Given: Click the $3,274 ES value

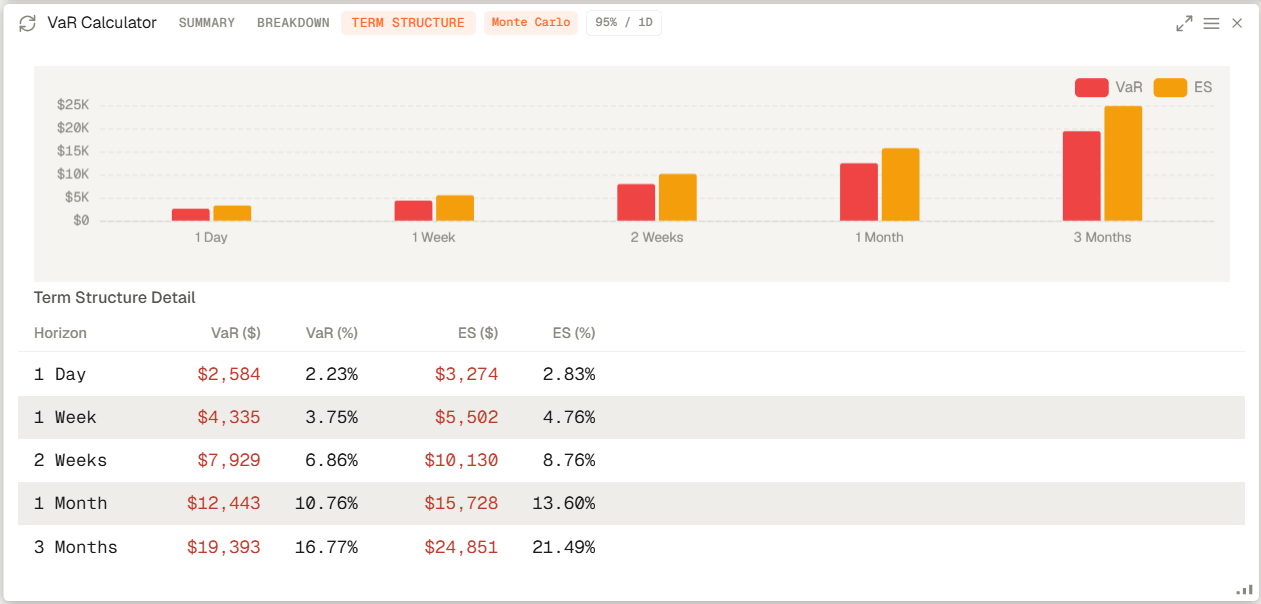Looking at the screenshot, I should tap(466, 374).
